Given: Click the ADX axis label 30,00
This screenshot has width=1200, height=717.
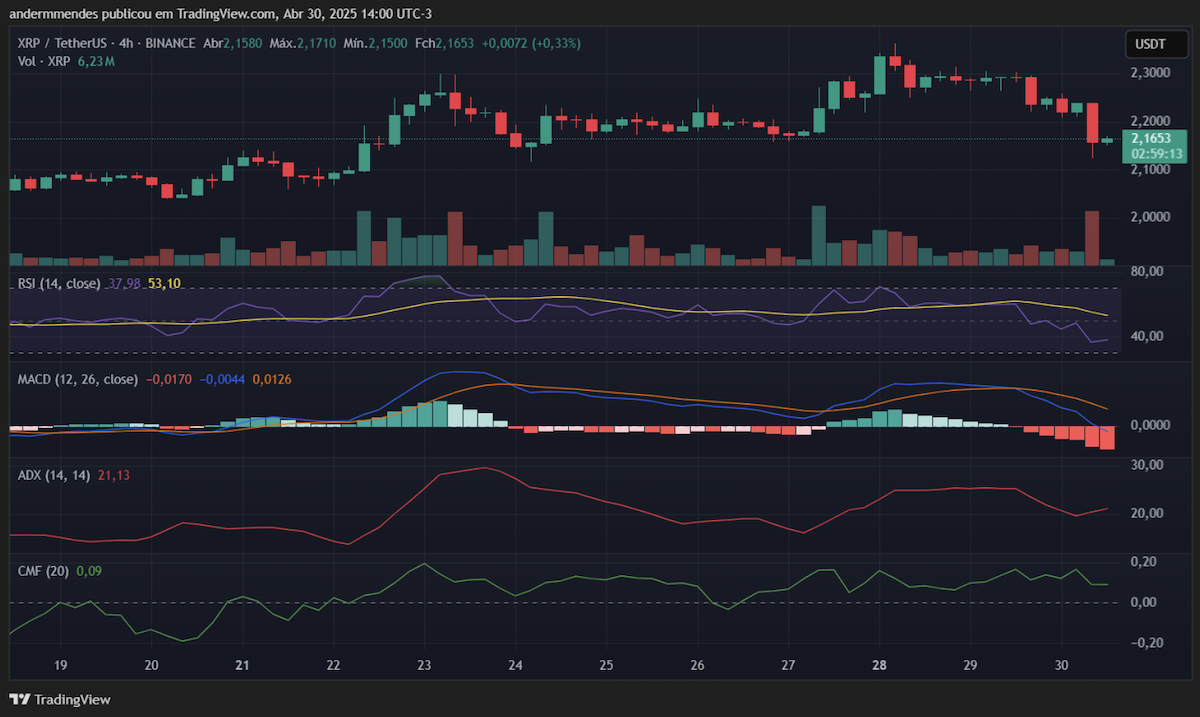Looking at the screenshot, I should click(x=1147, y=465).
